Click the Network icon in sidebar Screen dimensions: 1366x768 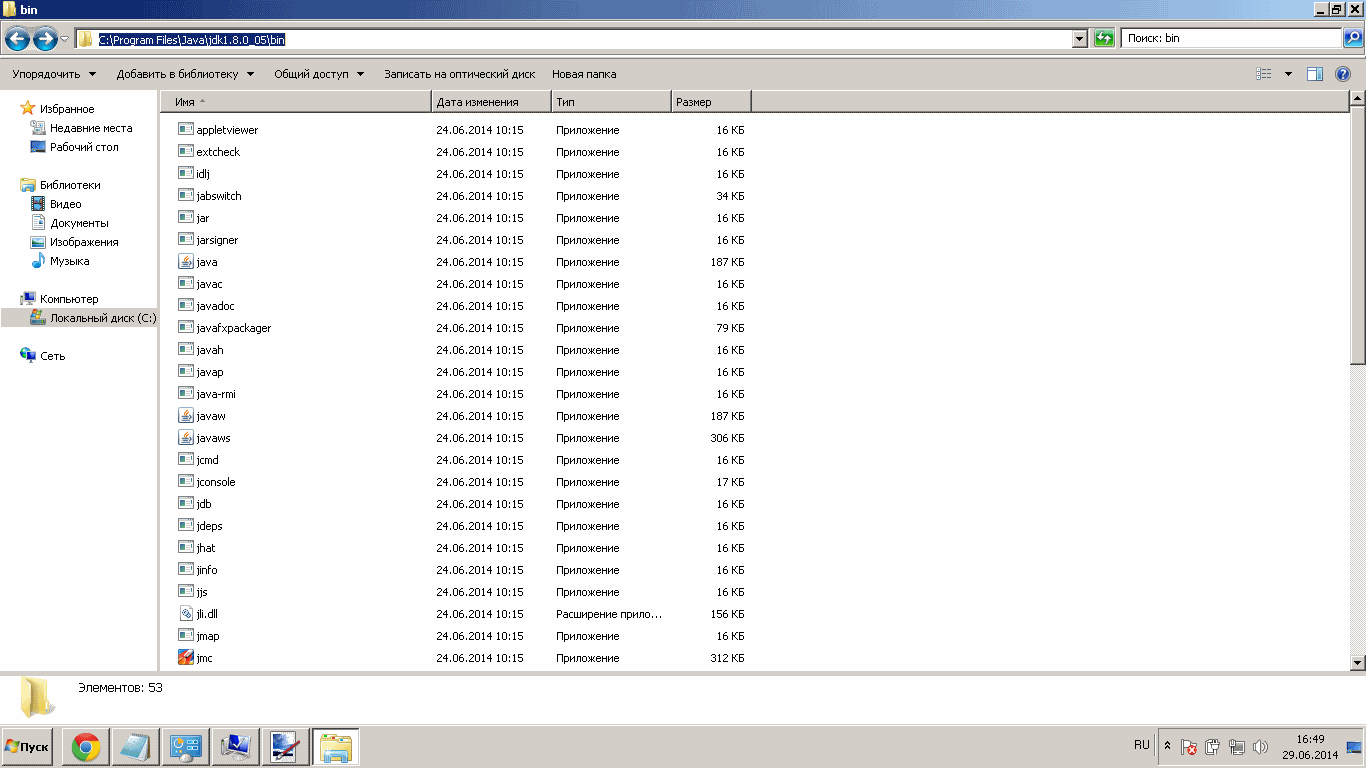coord(28,356)
